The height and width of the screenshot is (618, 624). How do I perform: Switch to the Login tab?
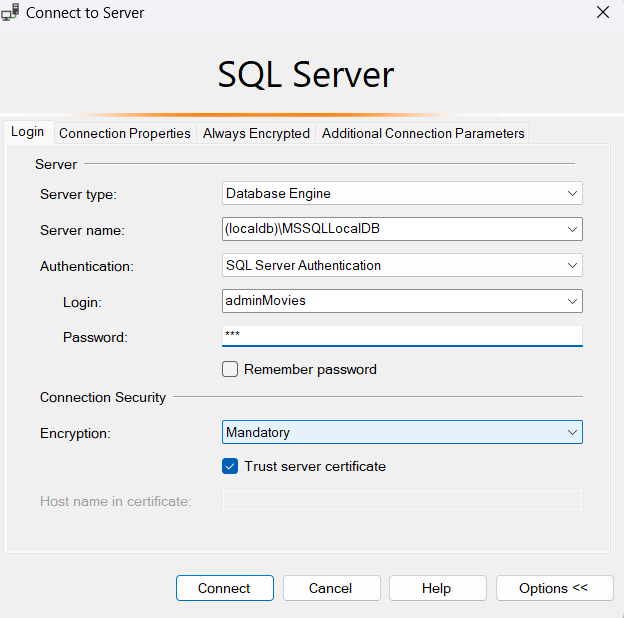[x=27, y=132]
